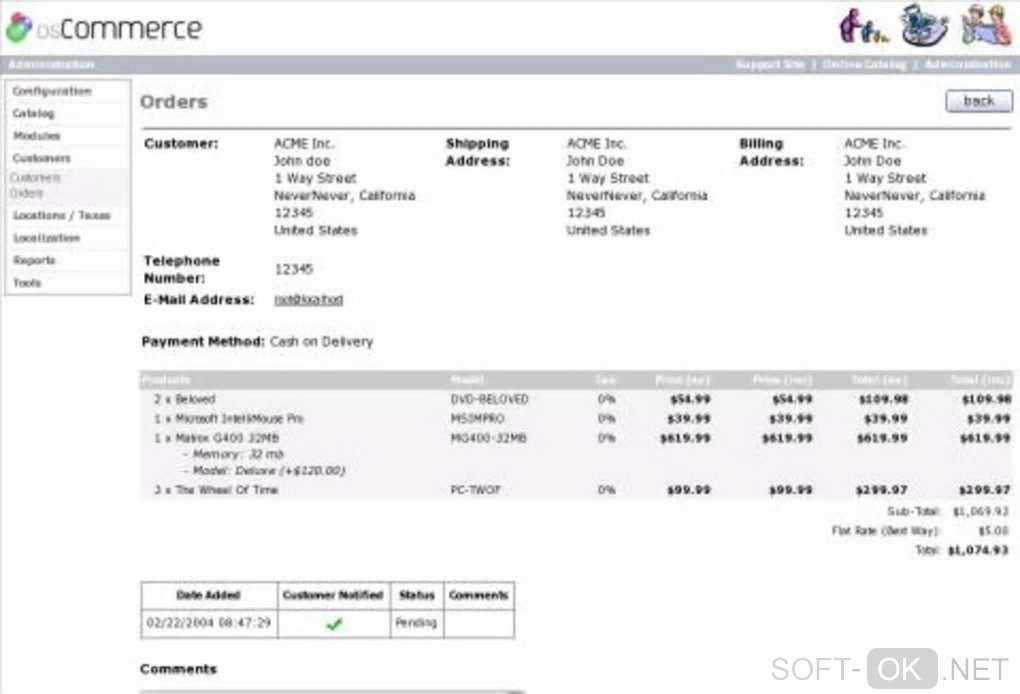Screen dimensions: 1020x694
Task: Open the Administration link at top right
Action: click(x=968, y=64)
